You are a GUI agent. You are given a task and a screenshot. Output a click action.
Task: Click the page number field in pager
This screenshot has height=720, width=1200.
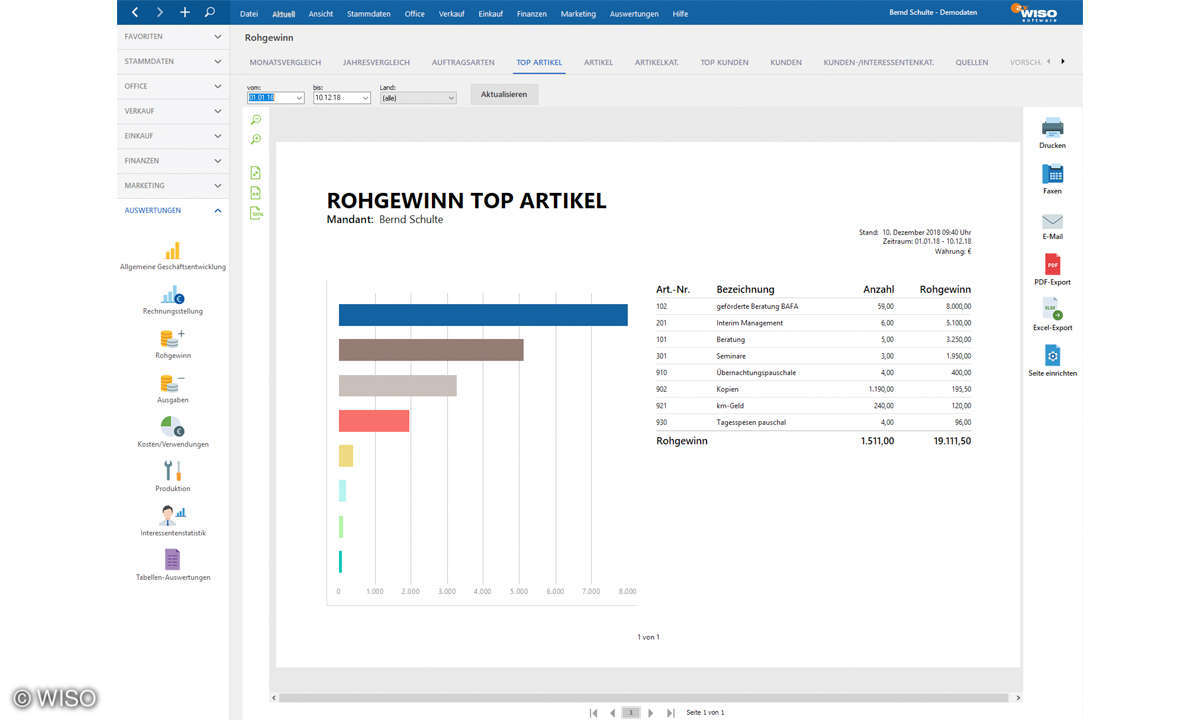[x=631, y=713]
